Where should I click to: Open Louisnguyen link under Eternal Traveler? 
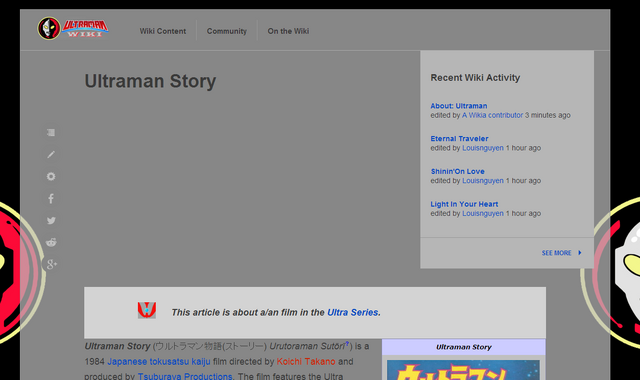pos(483,148)
